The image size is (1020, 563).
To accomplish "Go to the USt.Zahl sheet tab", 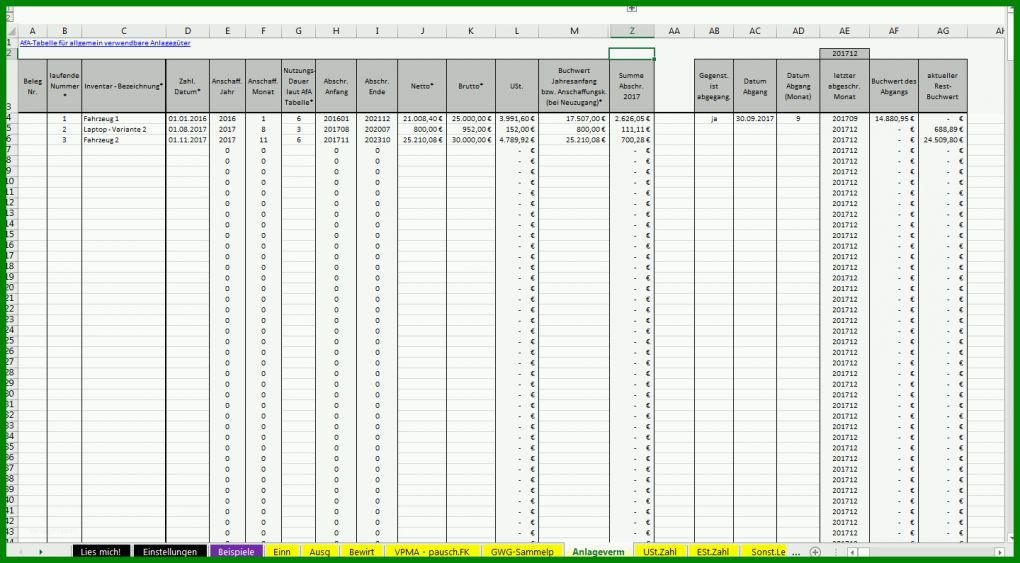I will click(x=660, y=552).
